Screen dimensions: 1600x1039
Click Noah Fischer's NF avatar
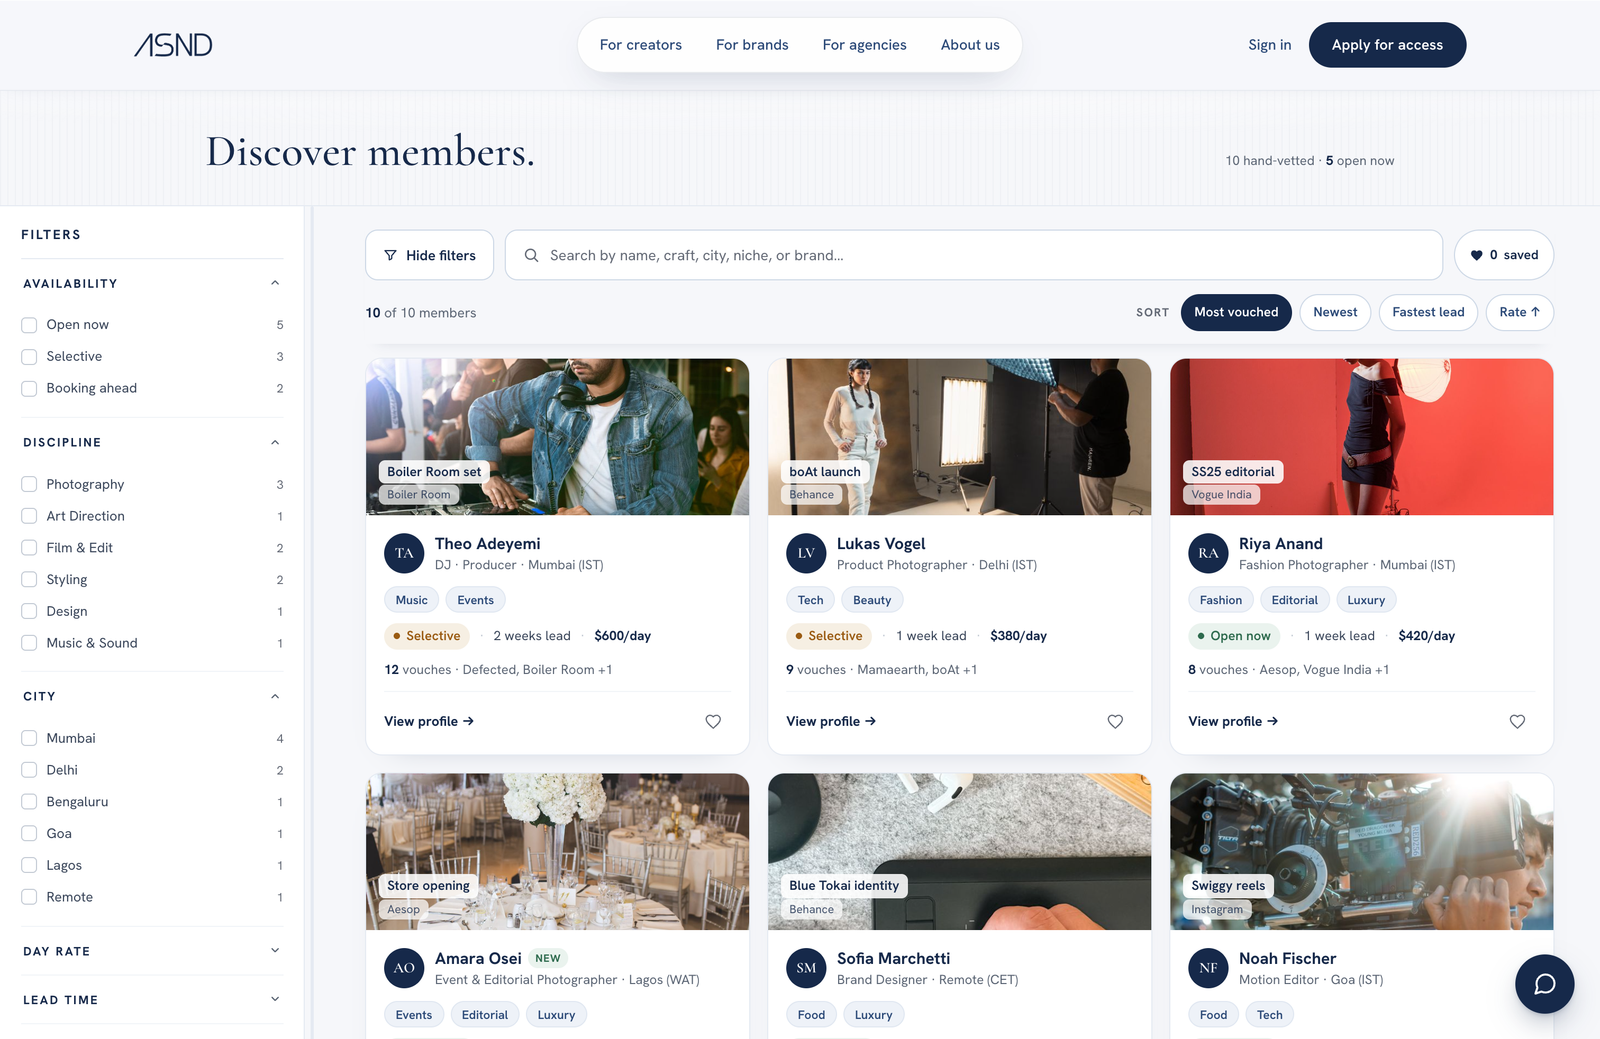pyautogui.click(x=1208, y=968)
